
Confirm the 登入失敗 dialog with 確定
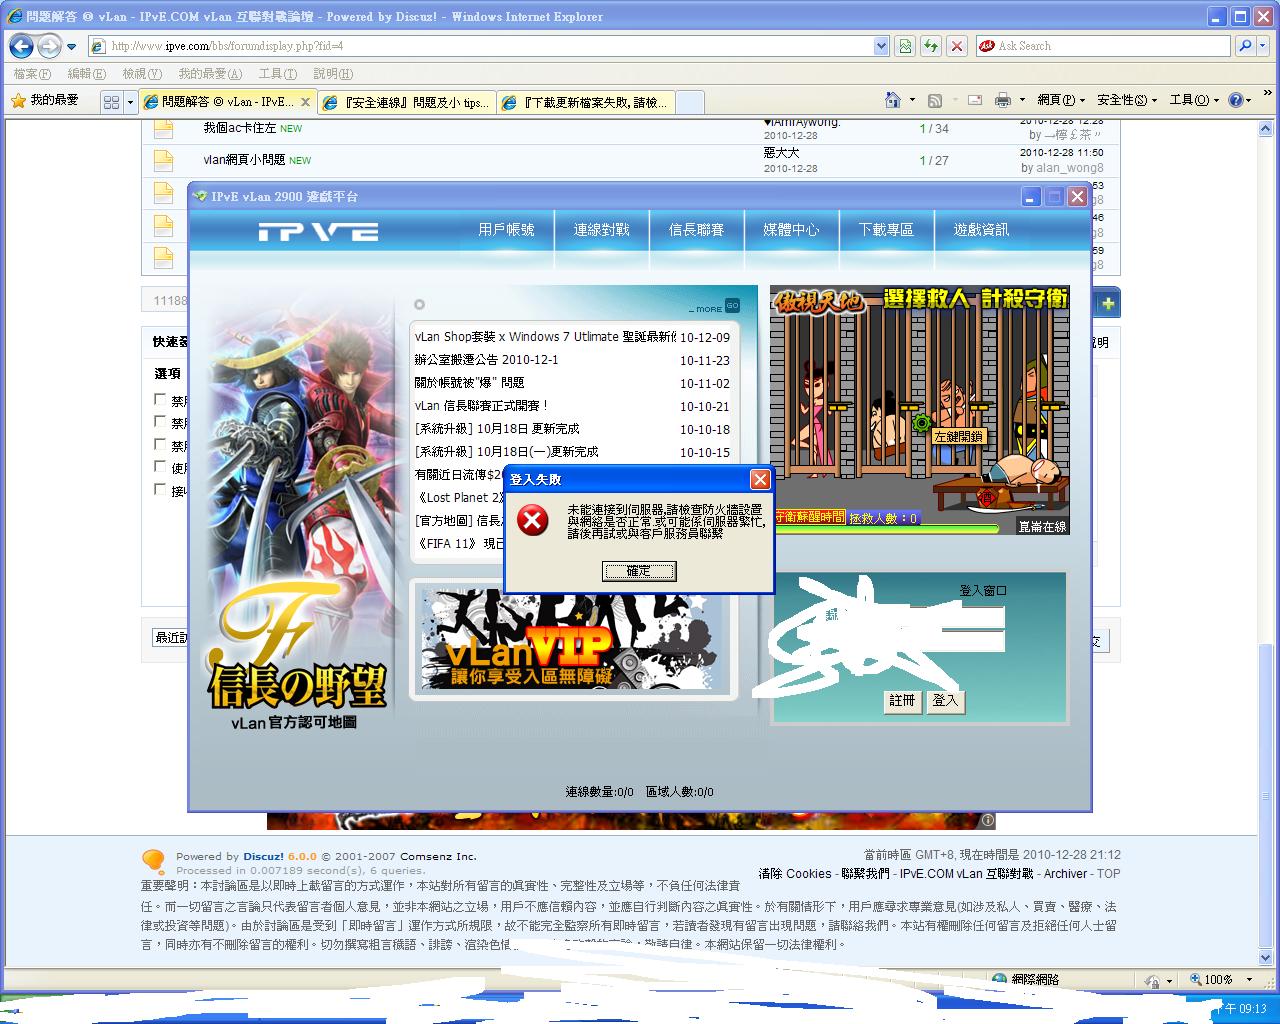[x=639, y=571]
